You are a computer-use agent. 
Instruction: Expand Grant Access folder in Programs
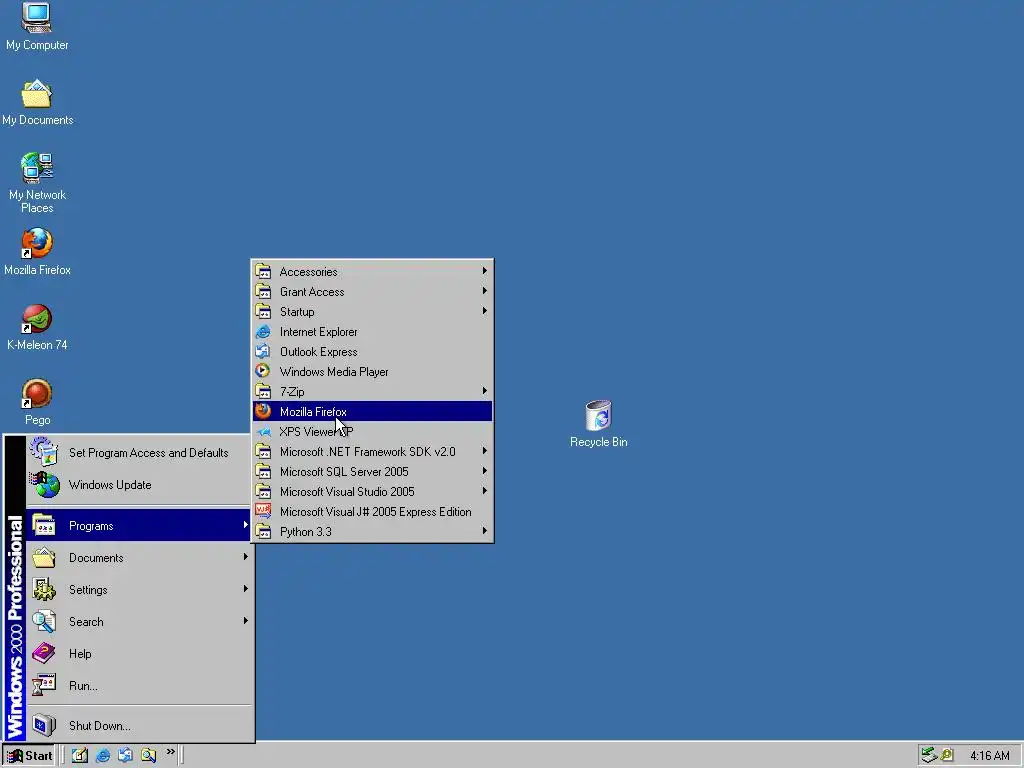click(x=372, y=291)
